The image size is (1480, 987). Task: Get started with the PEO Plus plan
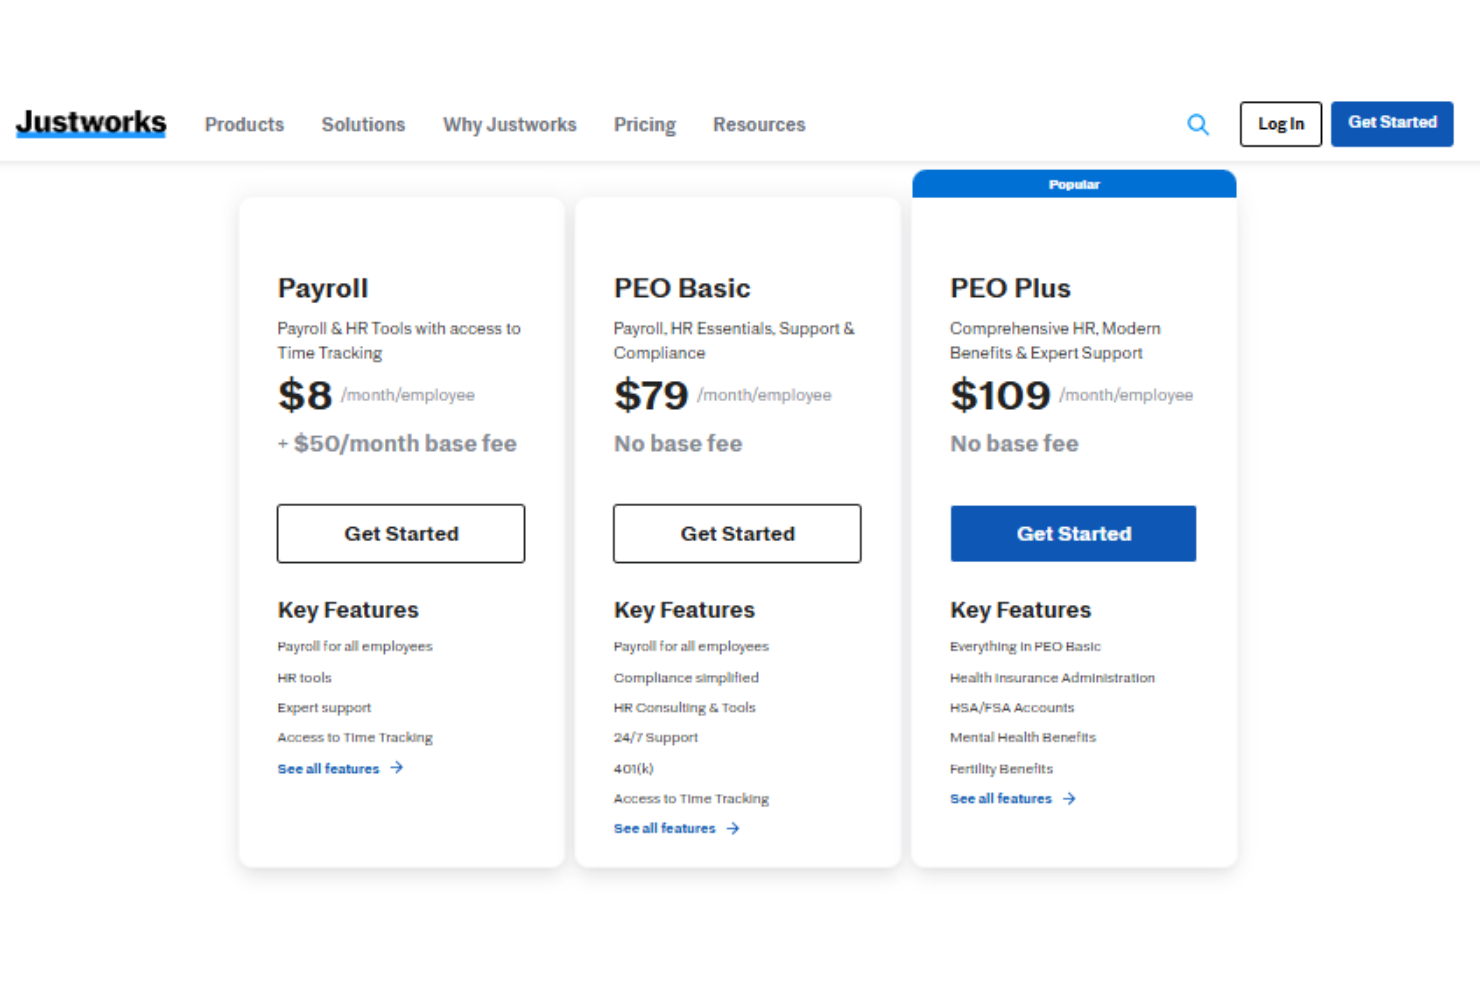1073,533
